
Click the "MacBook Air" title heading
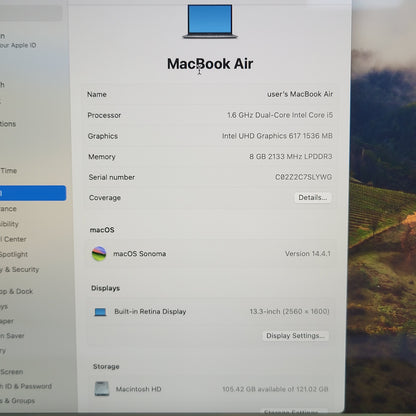pos(210,64)
